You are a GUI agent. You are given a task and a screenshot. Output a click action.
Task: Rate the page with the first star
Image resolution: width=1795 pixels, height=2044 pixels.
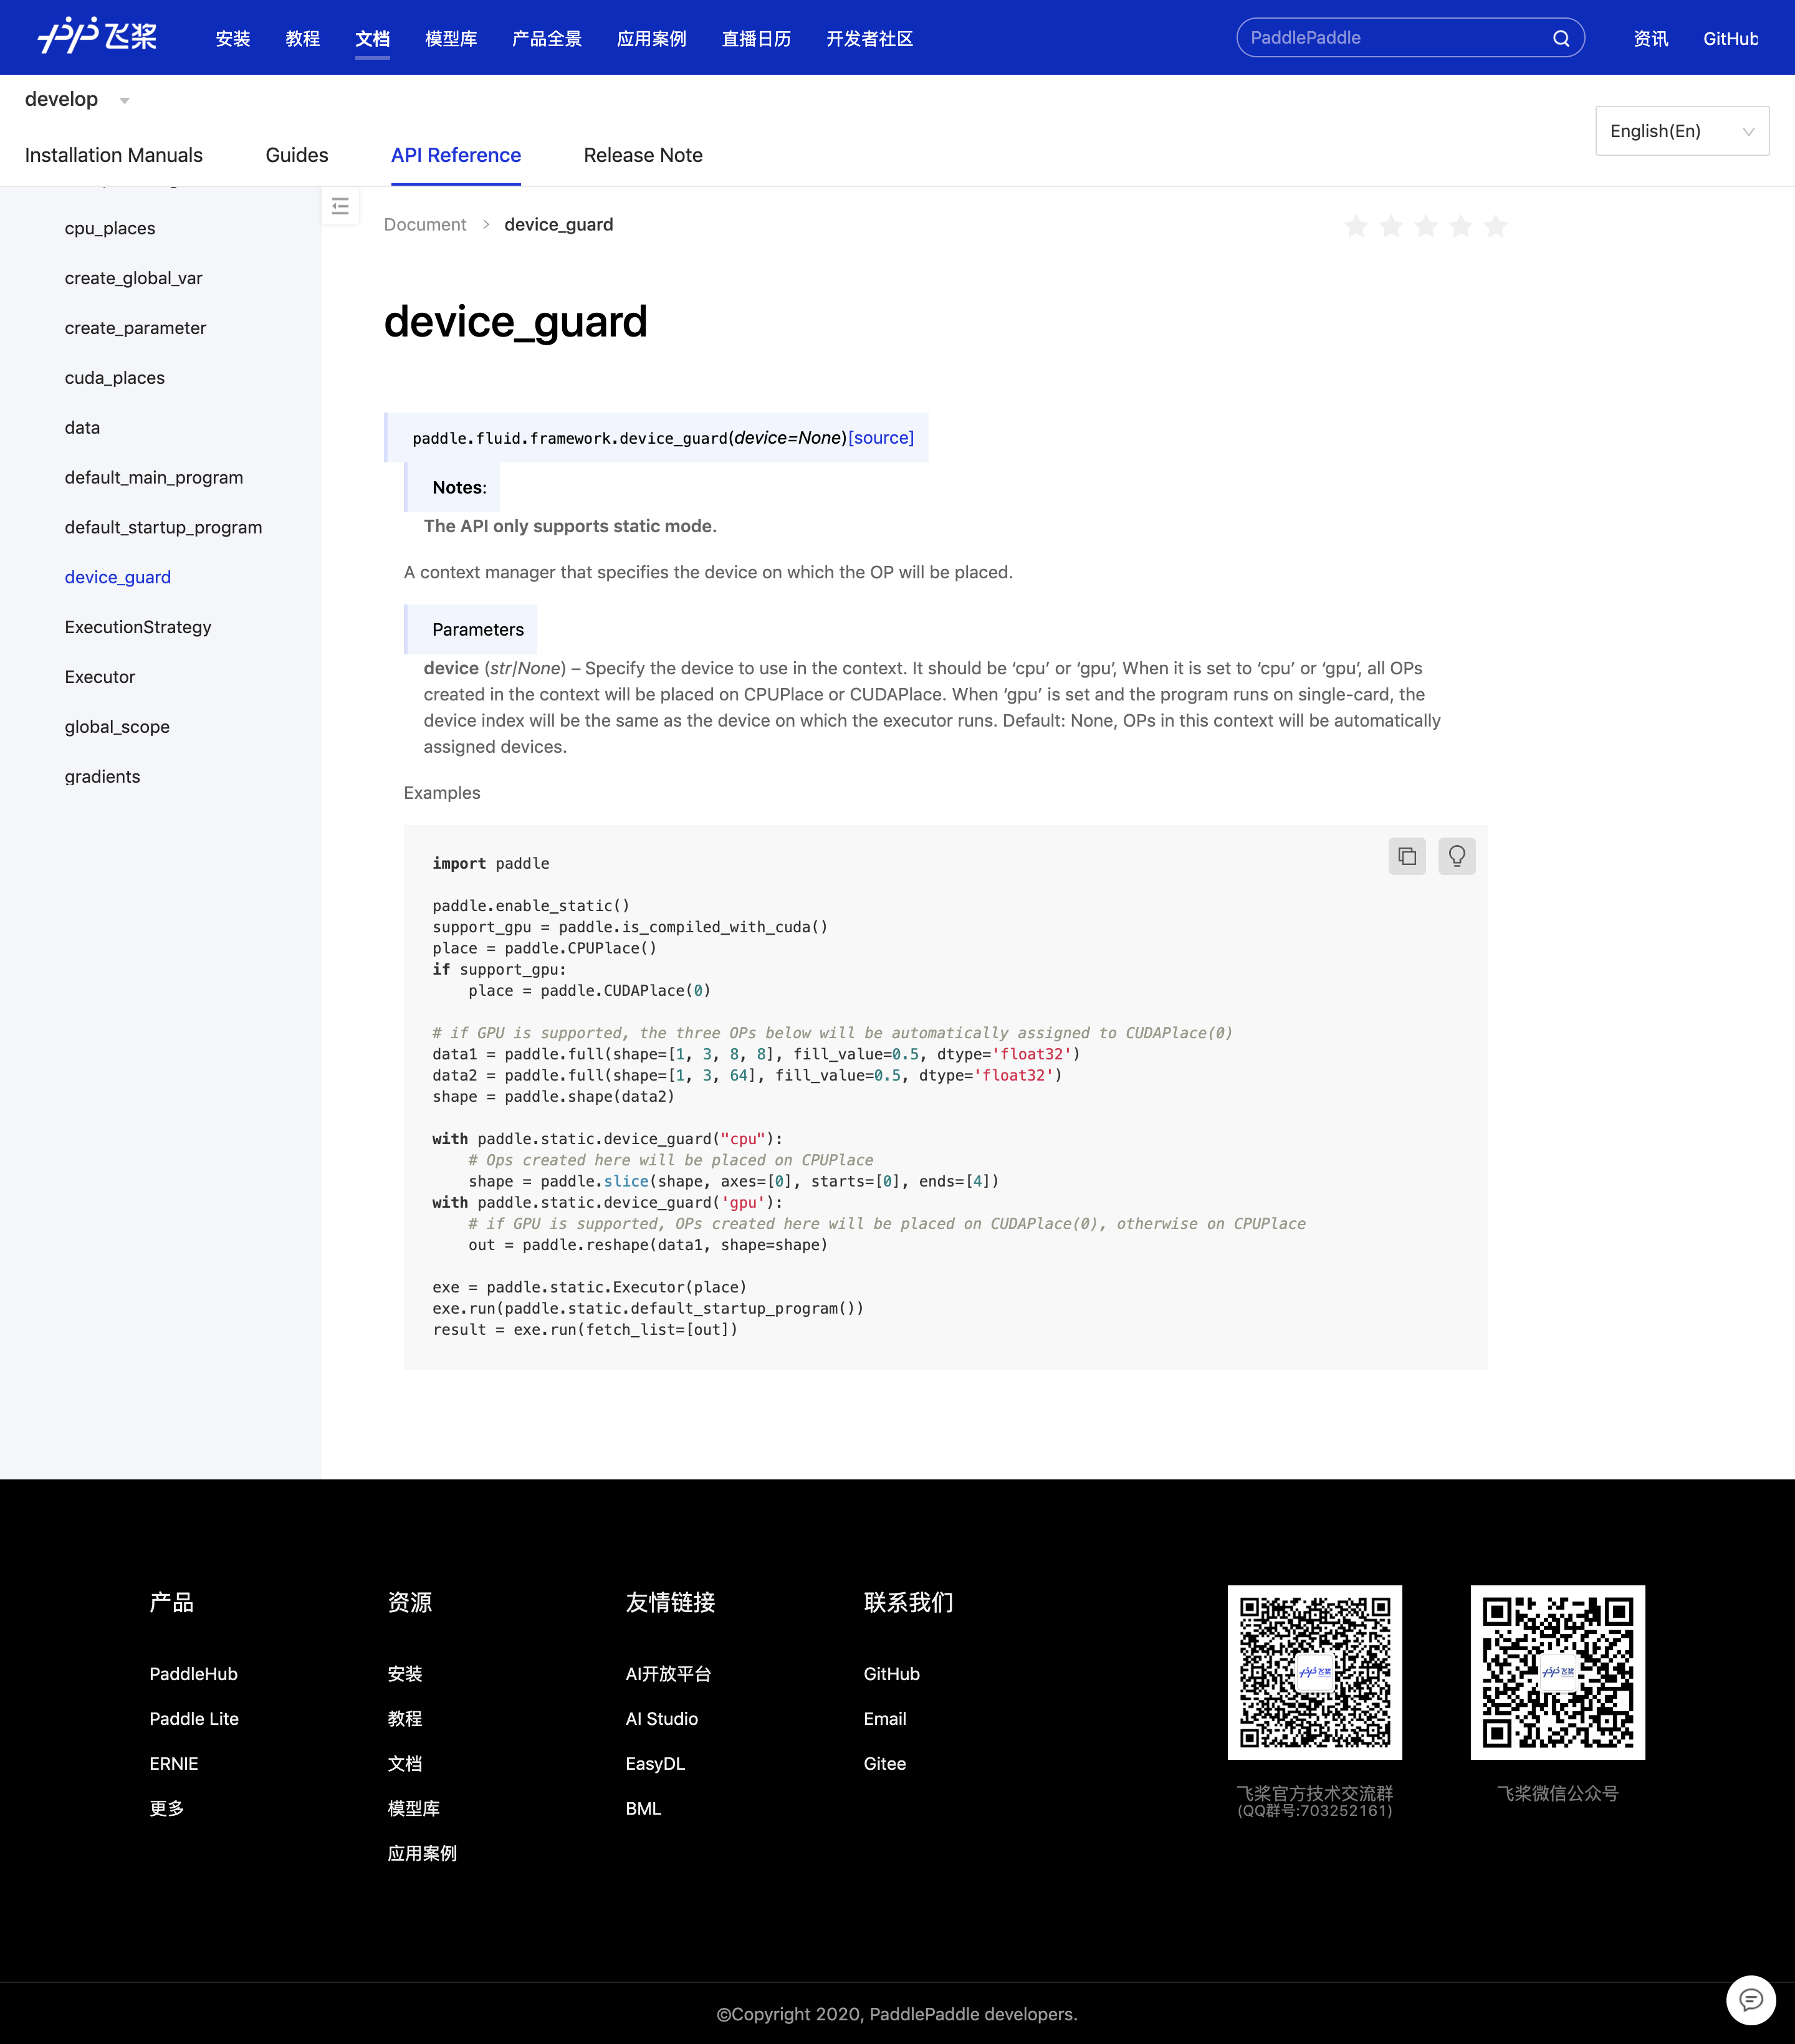(1356, 226)
